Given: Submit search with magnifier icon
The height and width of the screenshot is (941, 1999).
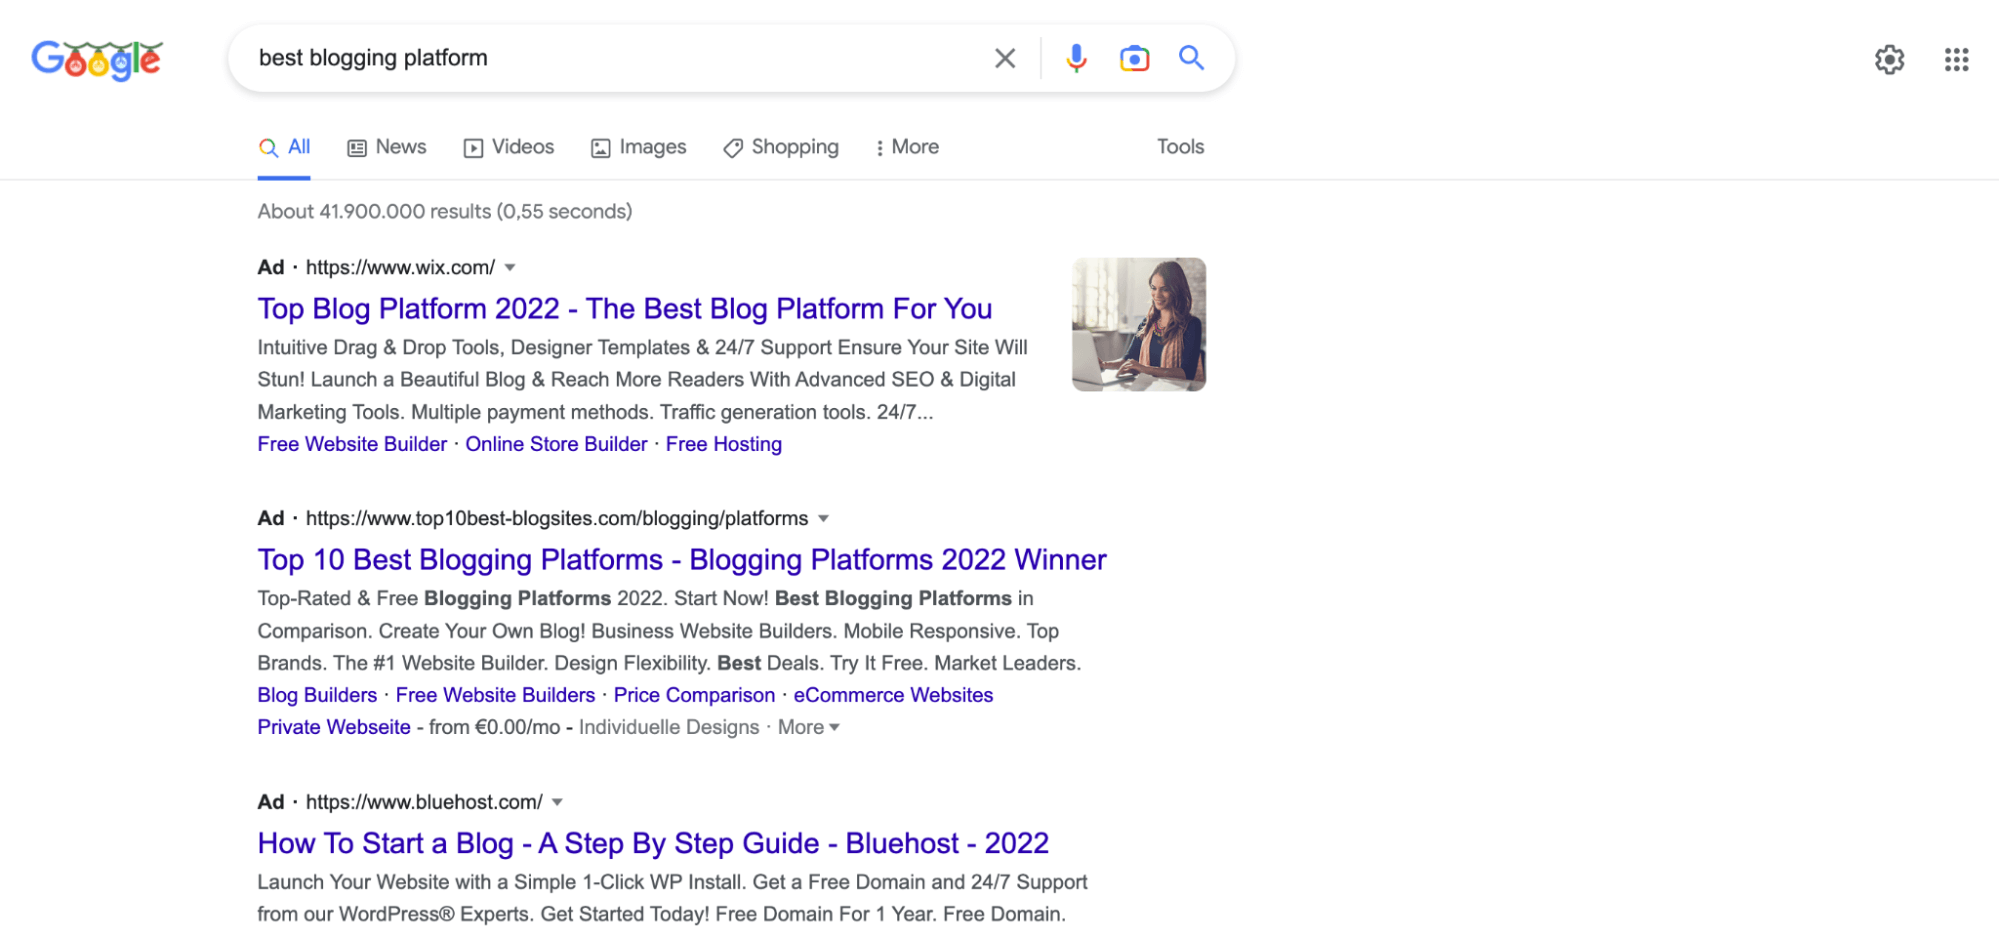Looking at the screenshot, I should [x=1191, y=58].
